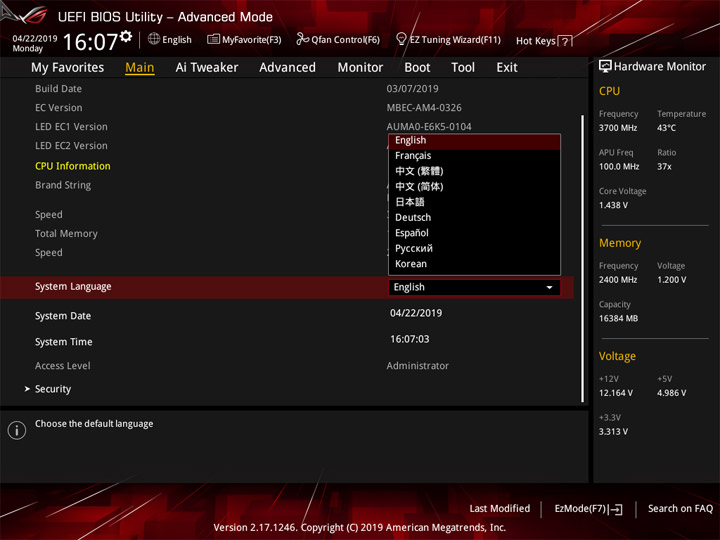Click the Administrator access level value
This screenshot has width=720, height=540.
point(417,366)
